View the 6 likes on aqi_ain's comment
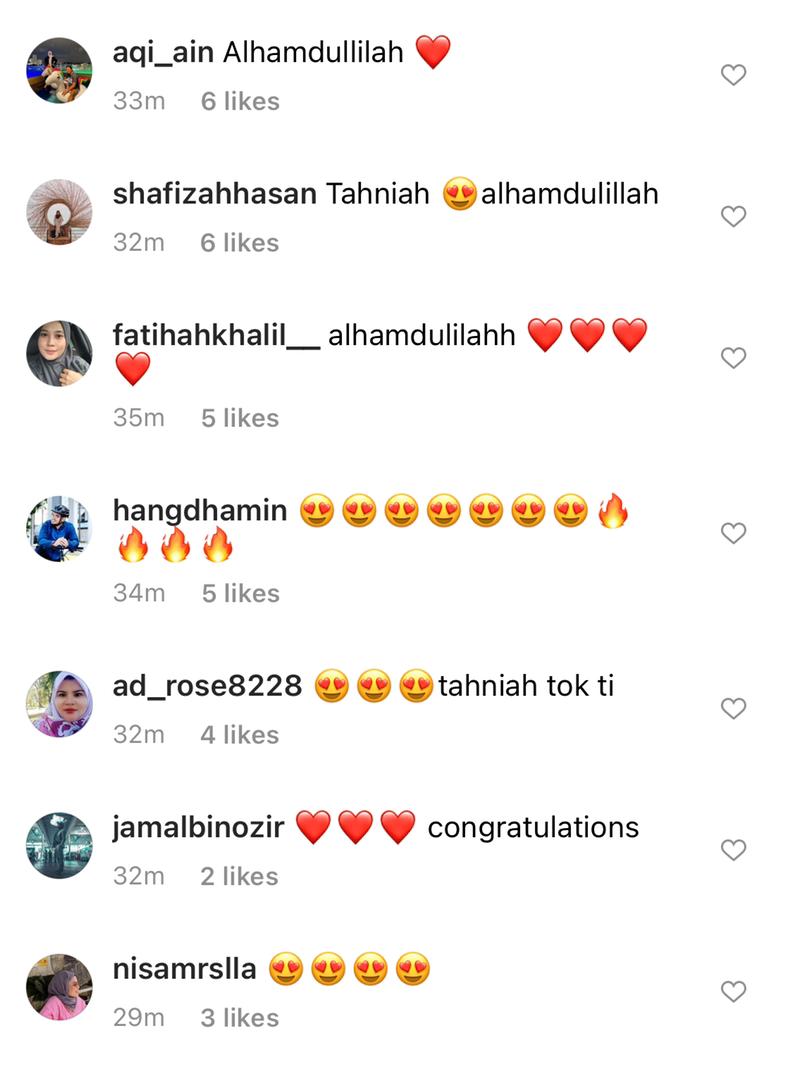This screenshot has height=1080, width=792. (x=240, y=101)
